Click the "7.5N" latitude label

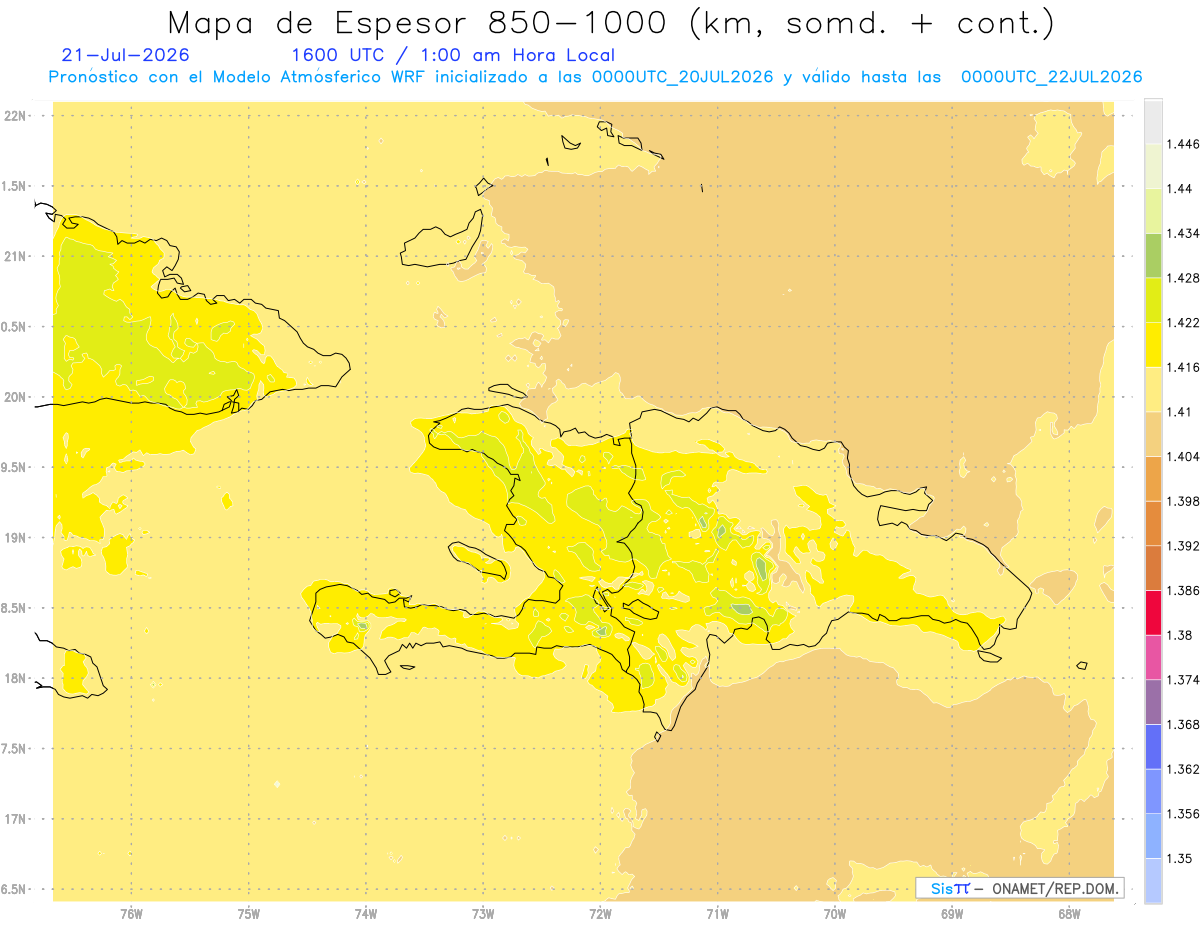tap(14, 748)
